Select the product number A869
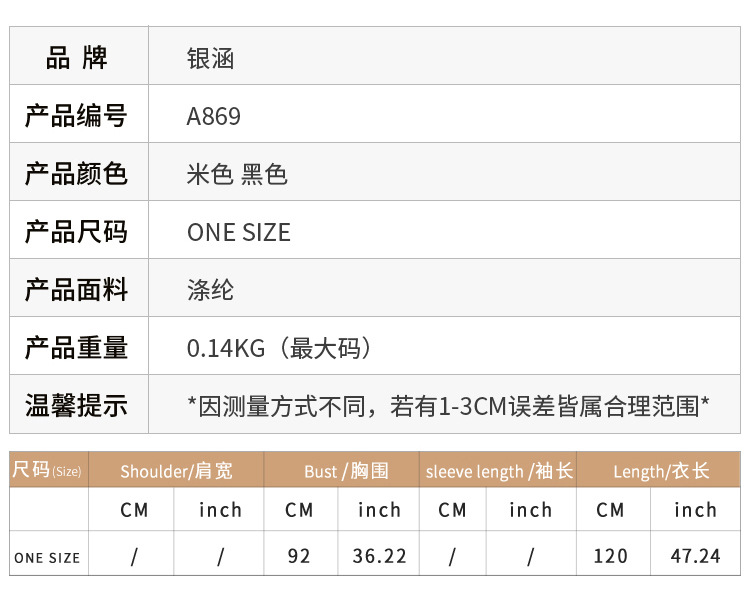This screenshot has width=750, height=594. coord(214,116)
